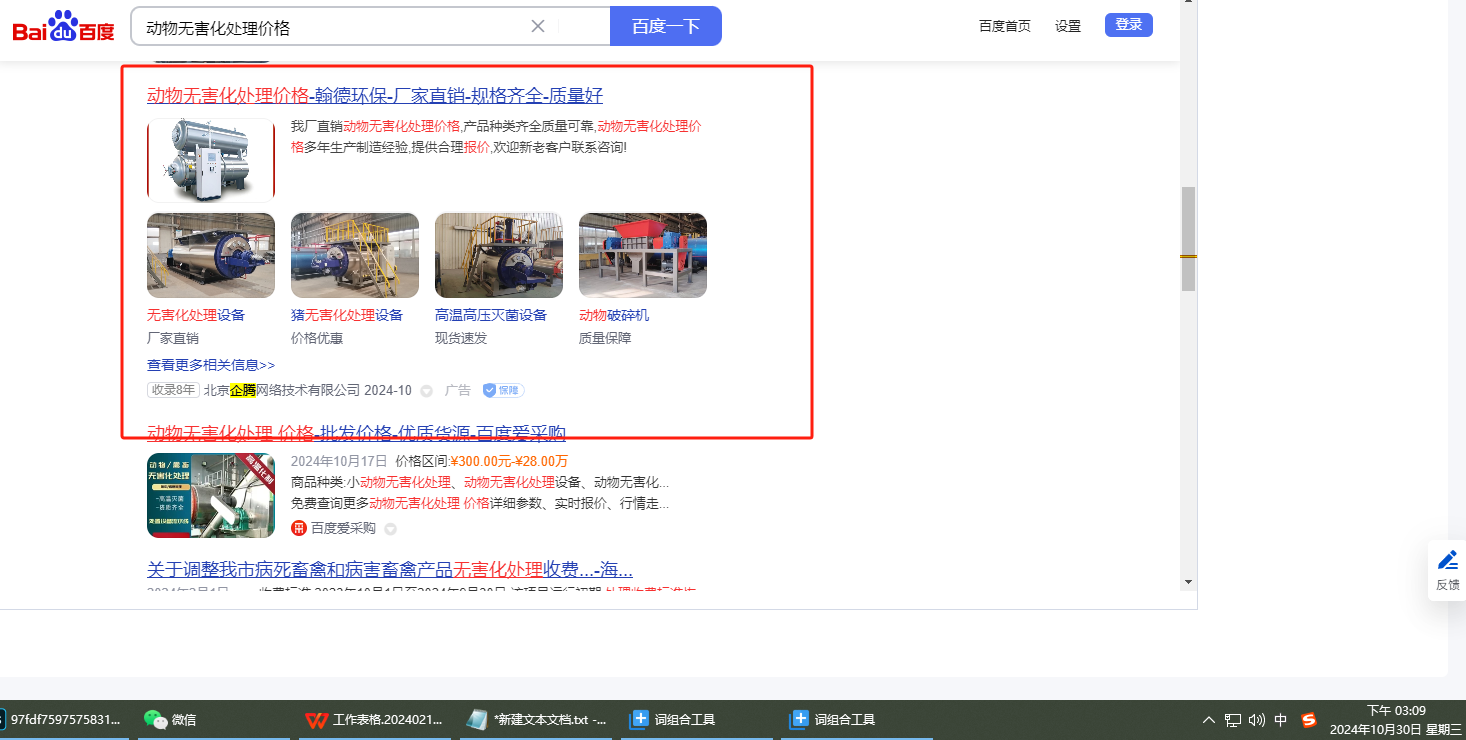The height and width of the screenshot is (740, 1466).
Task: Click the page's vertical scrollbar thumb
Action: [x=1188, y=238]
